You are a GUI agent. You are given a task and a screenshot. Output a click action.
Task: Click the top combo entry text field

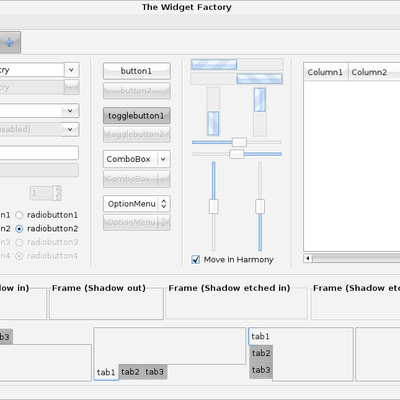click(x=32, y=70)
